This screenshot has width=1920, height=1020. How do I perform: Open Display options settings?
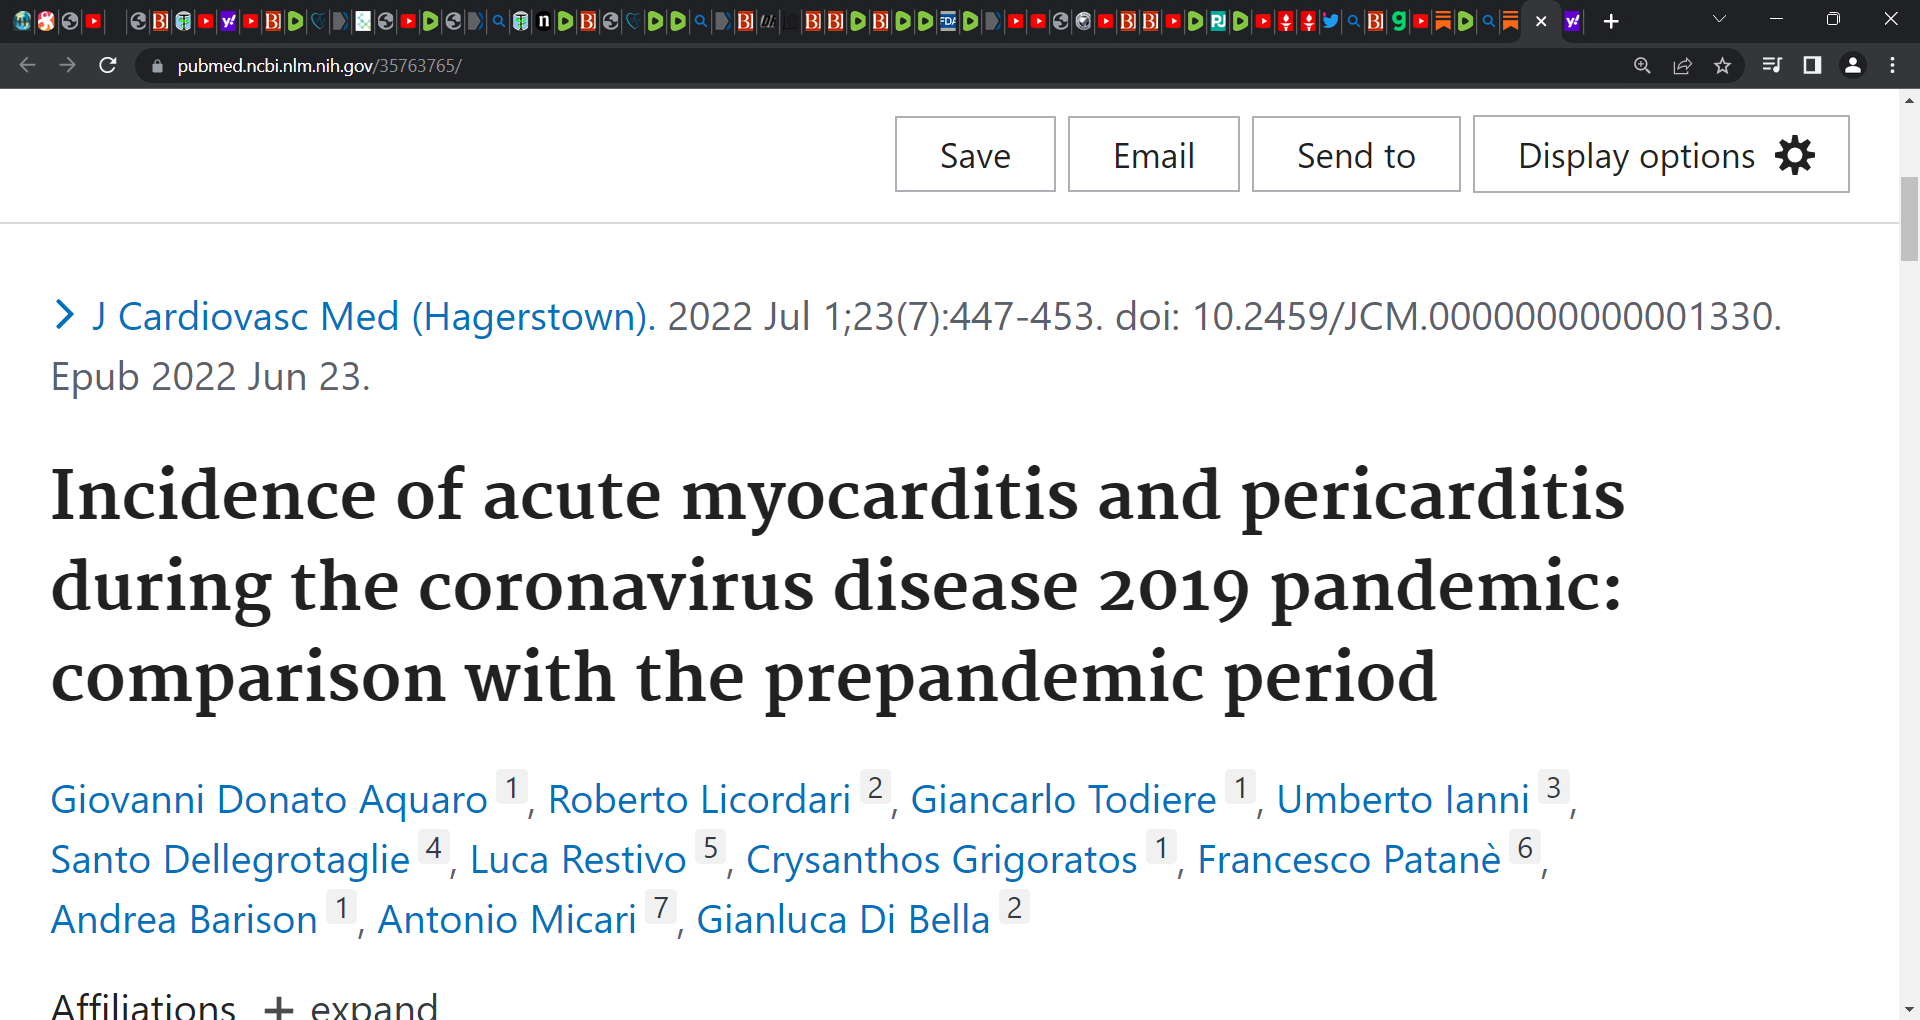1661,154
